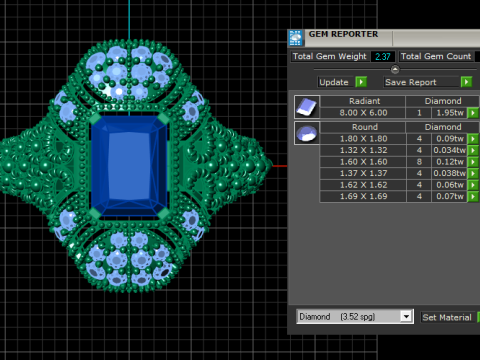
Task: Select the blue radiant center stone
Action: click(129, 166)
